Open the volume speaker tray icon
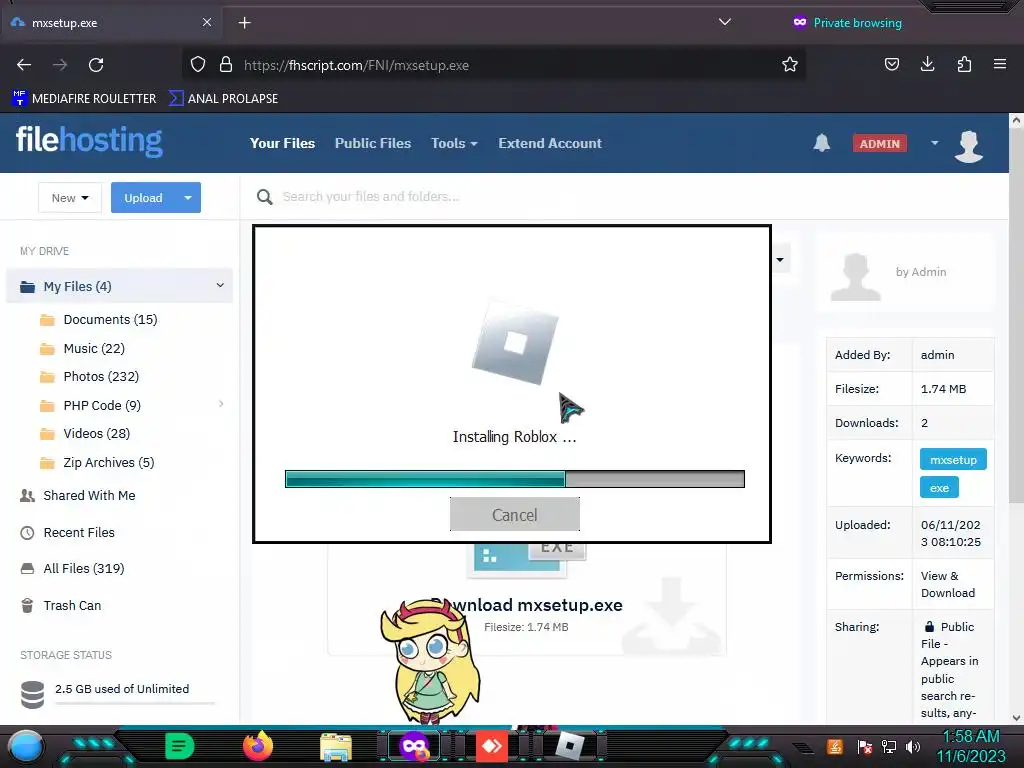 point(913,746)
